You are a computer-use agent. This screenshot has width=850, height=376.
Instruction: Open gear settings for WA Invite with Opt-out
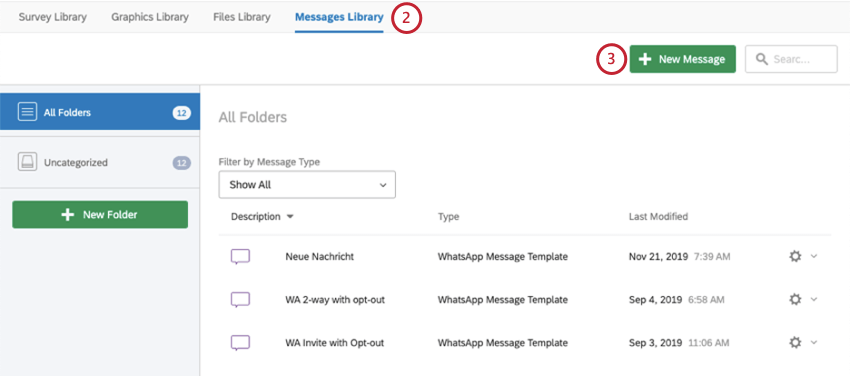(795, 342)
